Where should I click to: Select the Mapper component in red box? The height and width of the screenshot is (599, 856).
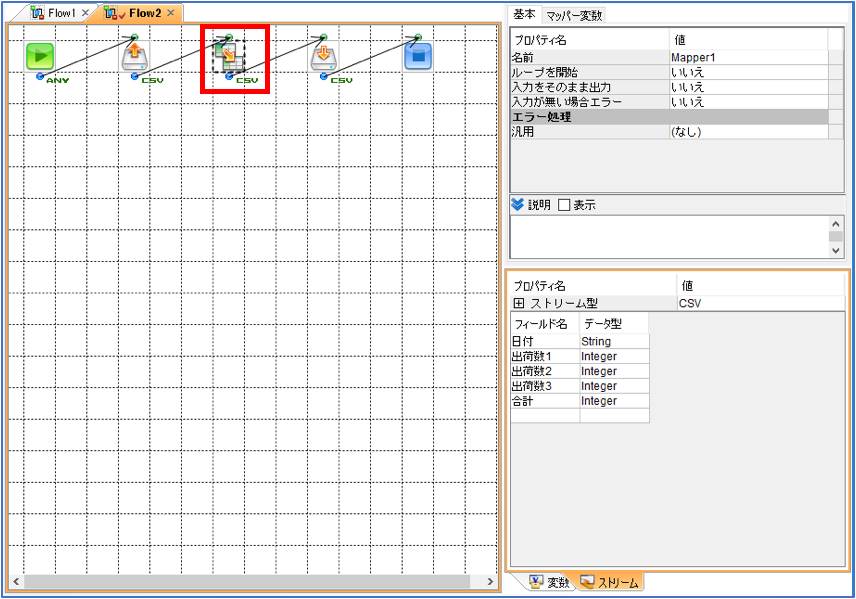pyautogui.click(x=229, y=56)
